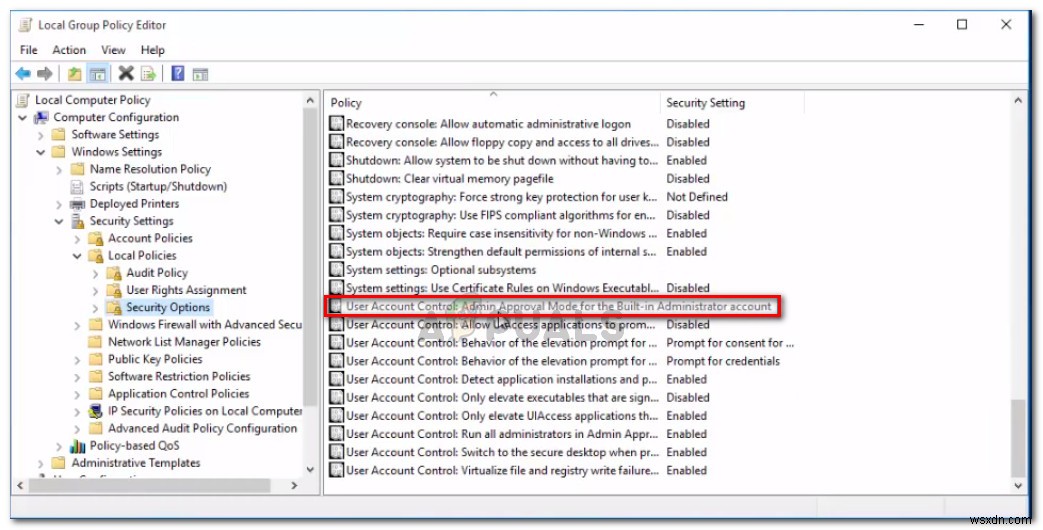Expand the Public Key Policies node

(77, 360)
